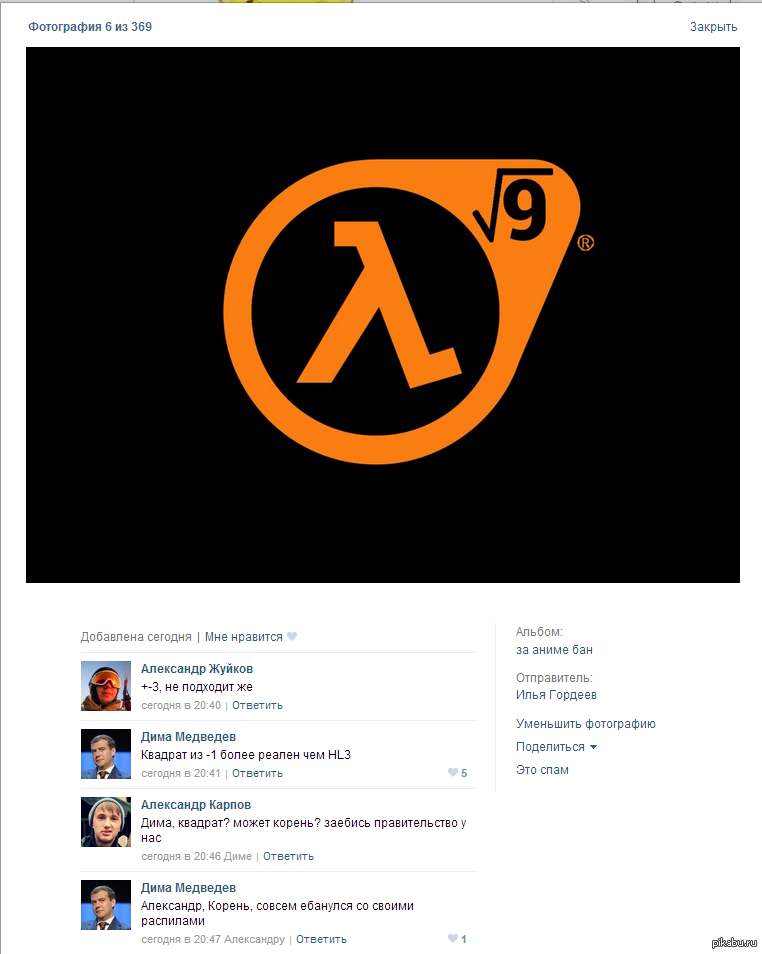Click the avatar beside the 20:47 comment
762x954 pixels.
[x=106, y=905]
